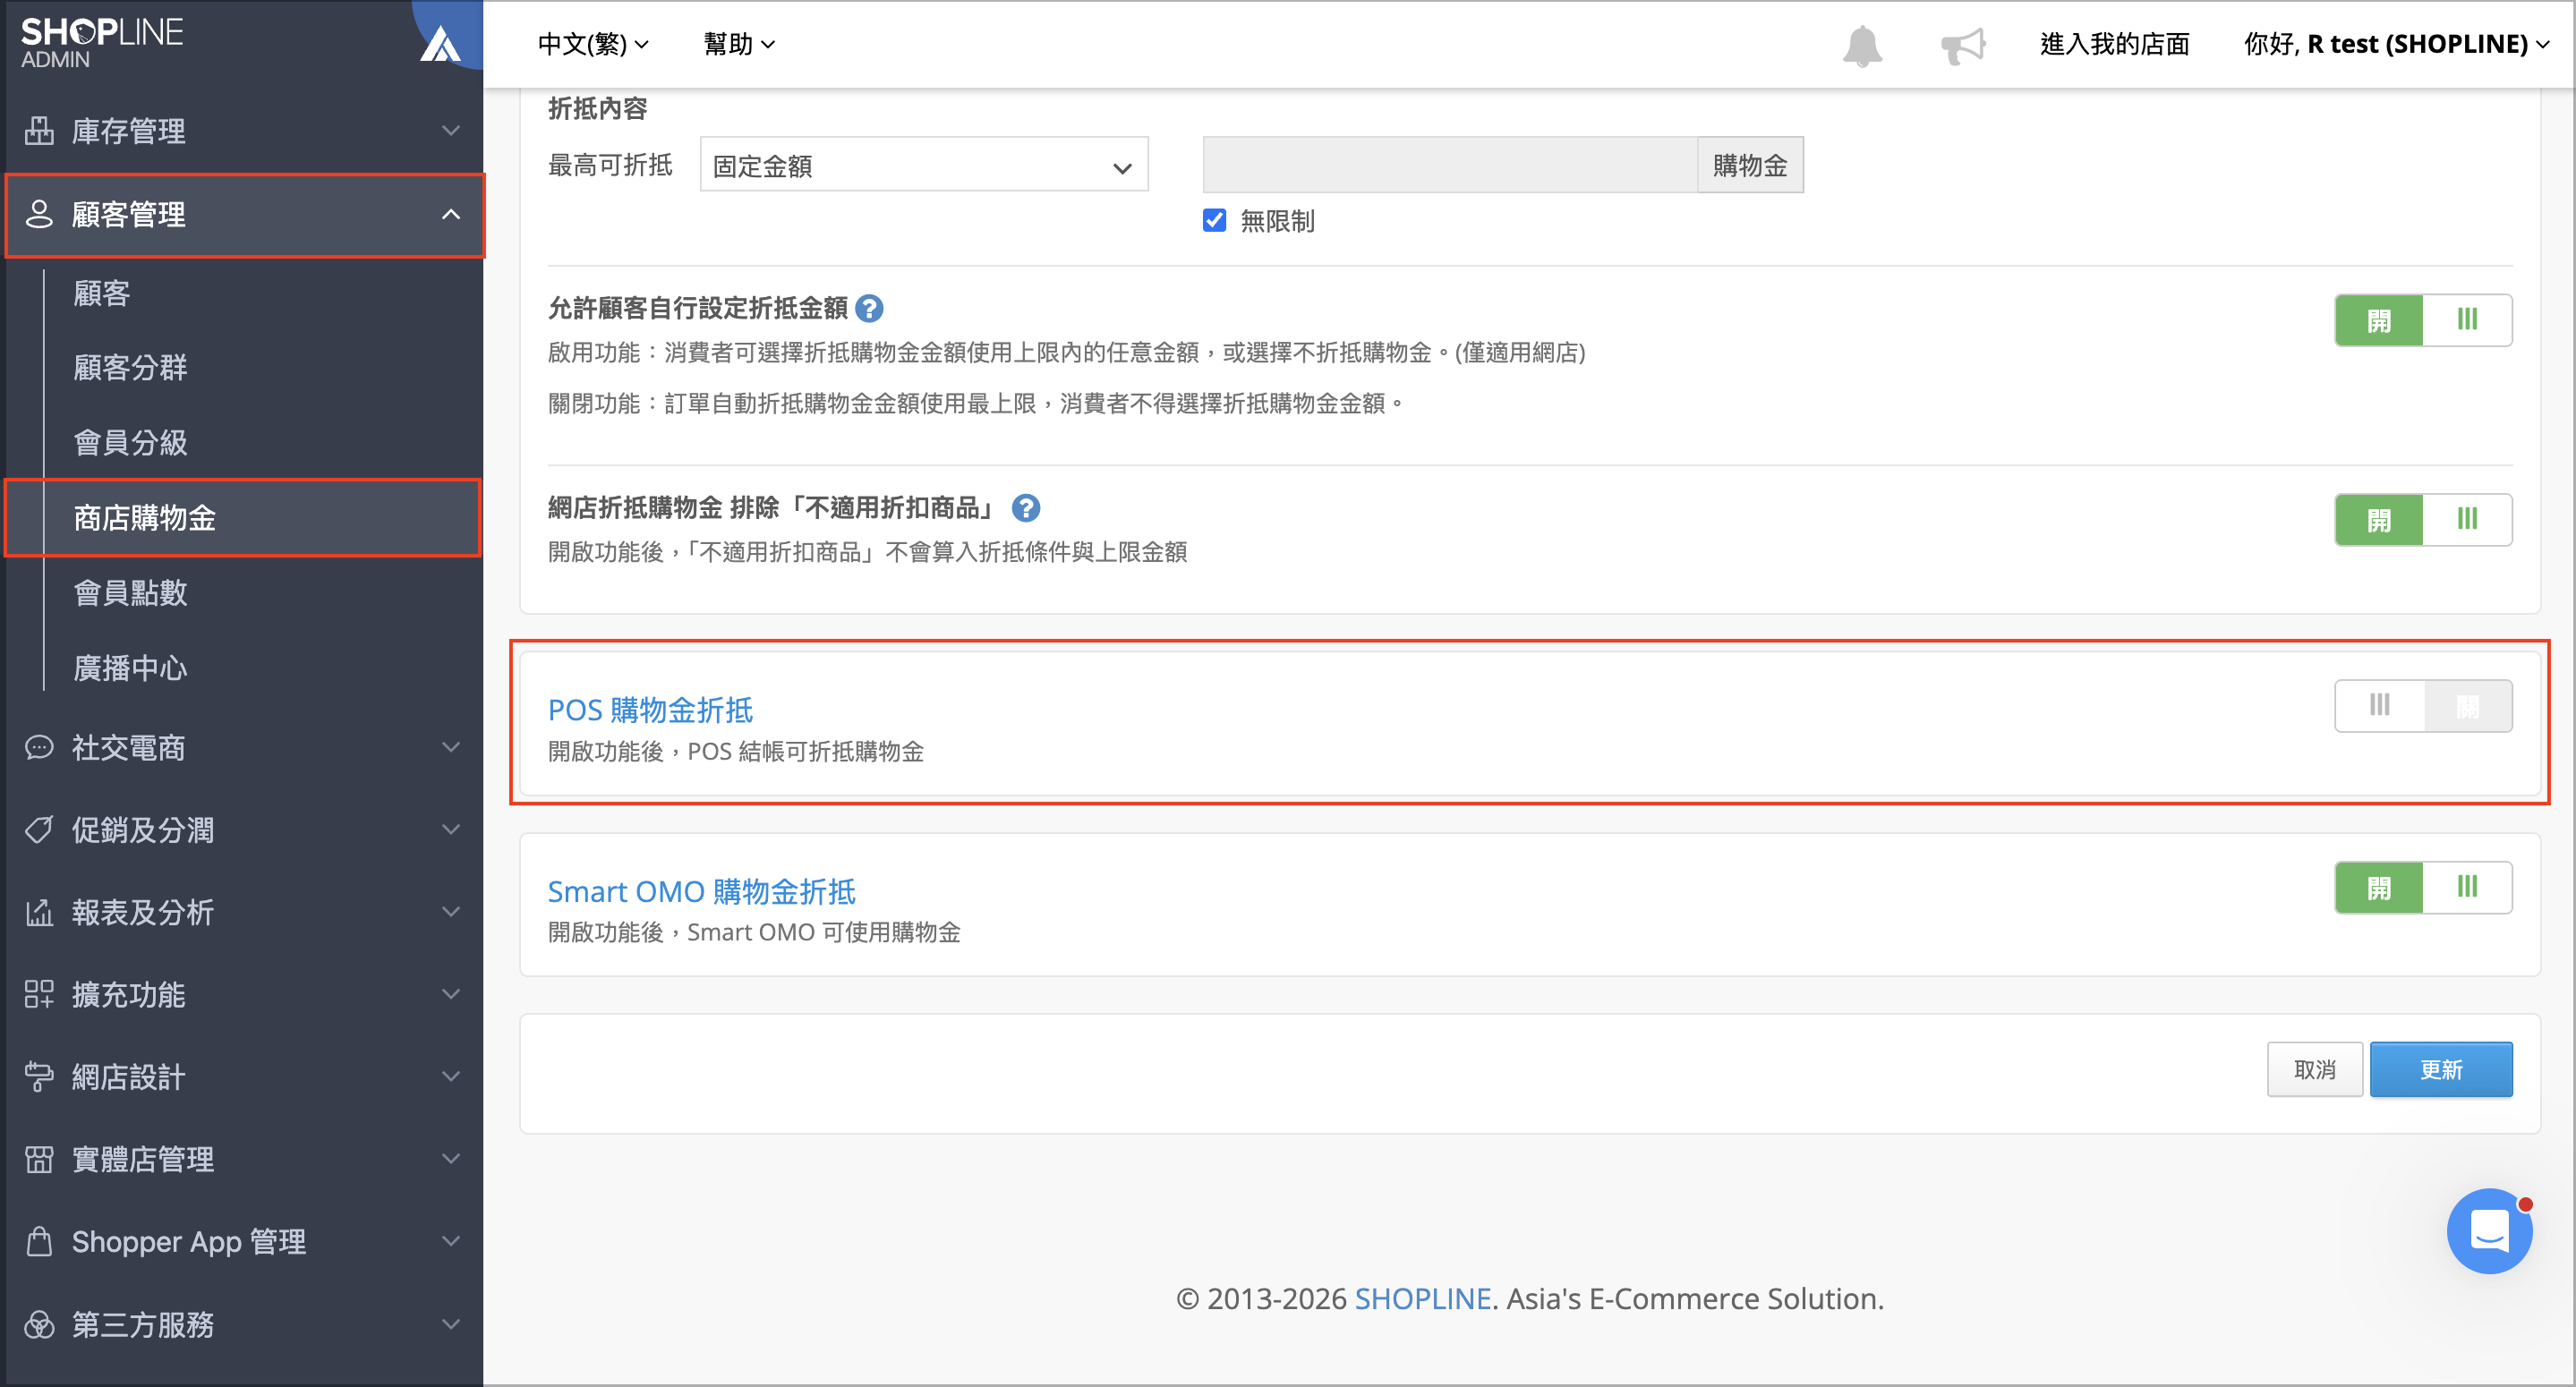Toggle 允許顧客自行設定折抵金額 switch
The width and height of the screenshot is (2576, 1387).
pos(2423,320)
